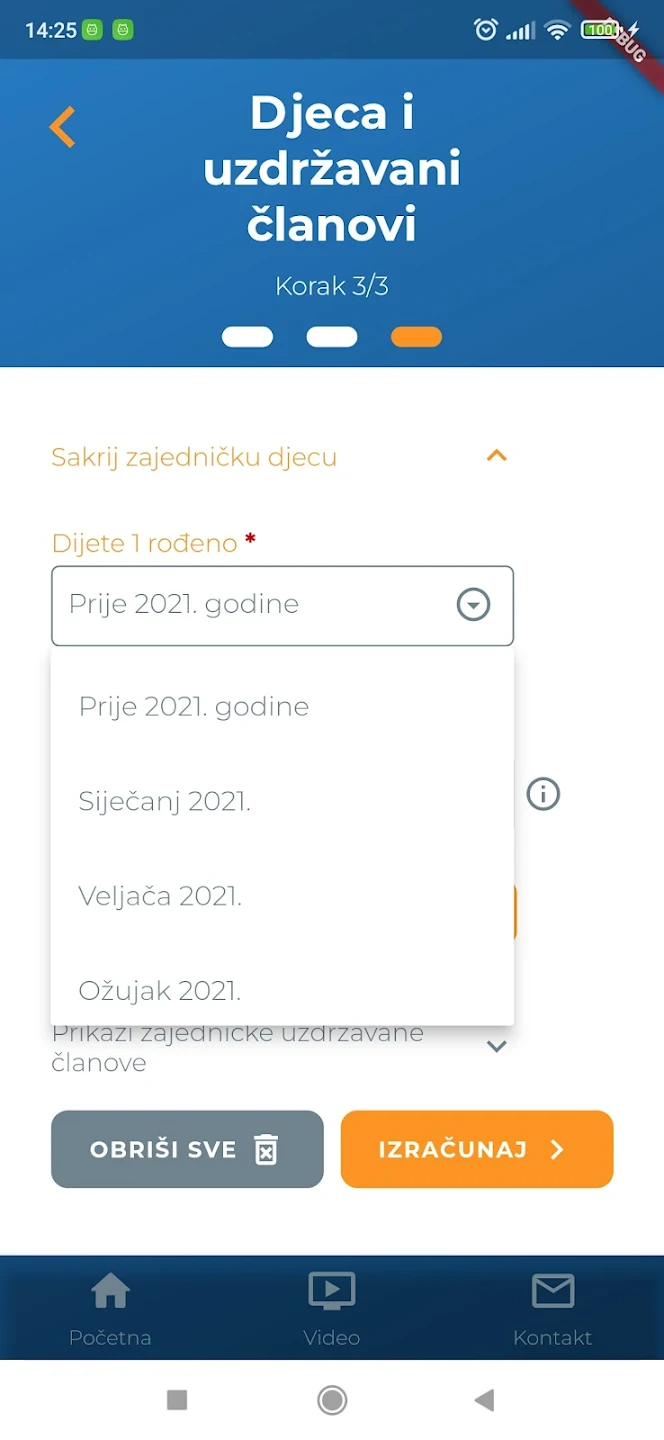The width and height of the screenshot is (664, 1440).
Task: Tap Android back triangle button
Action: [x=485, y=1400]
